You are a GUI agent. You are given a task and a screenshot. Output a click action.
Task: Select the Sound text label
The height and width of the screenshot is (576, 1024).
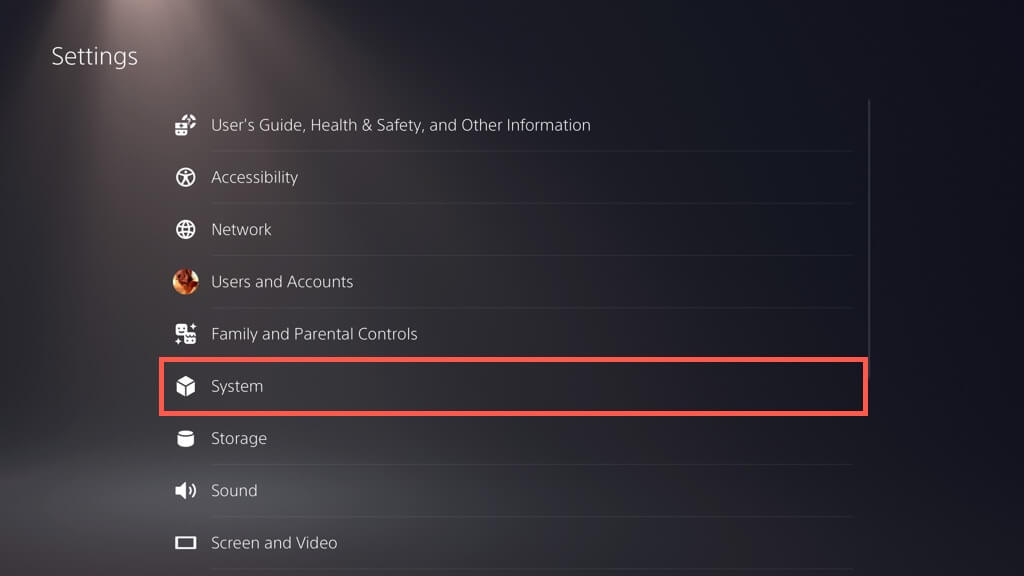tap(234, 490)
